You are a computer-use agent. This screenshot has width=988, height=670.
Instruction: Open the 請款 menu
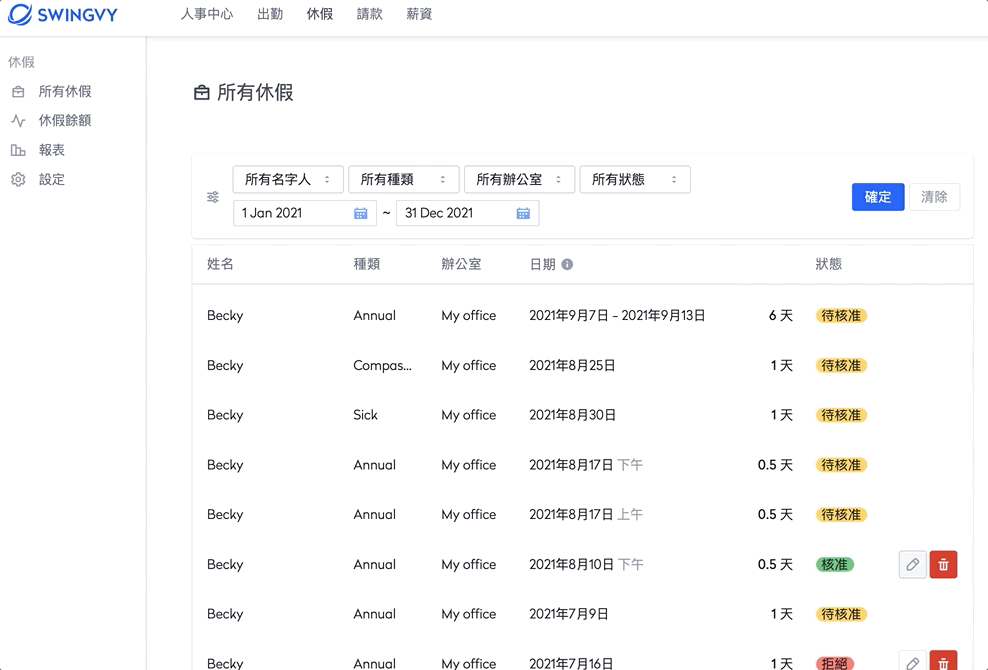click(x=369, y=14)
